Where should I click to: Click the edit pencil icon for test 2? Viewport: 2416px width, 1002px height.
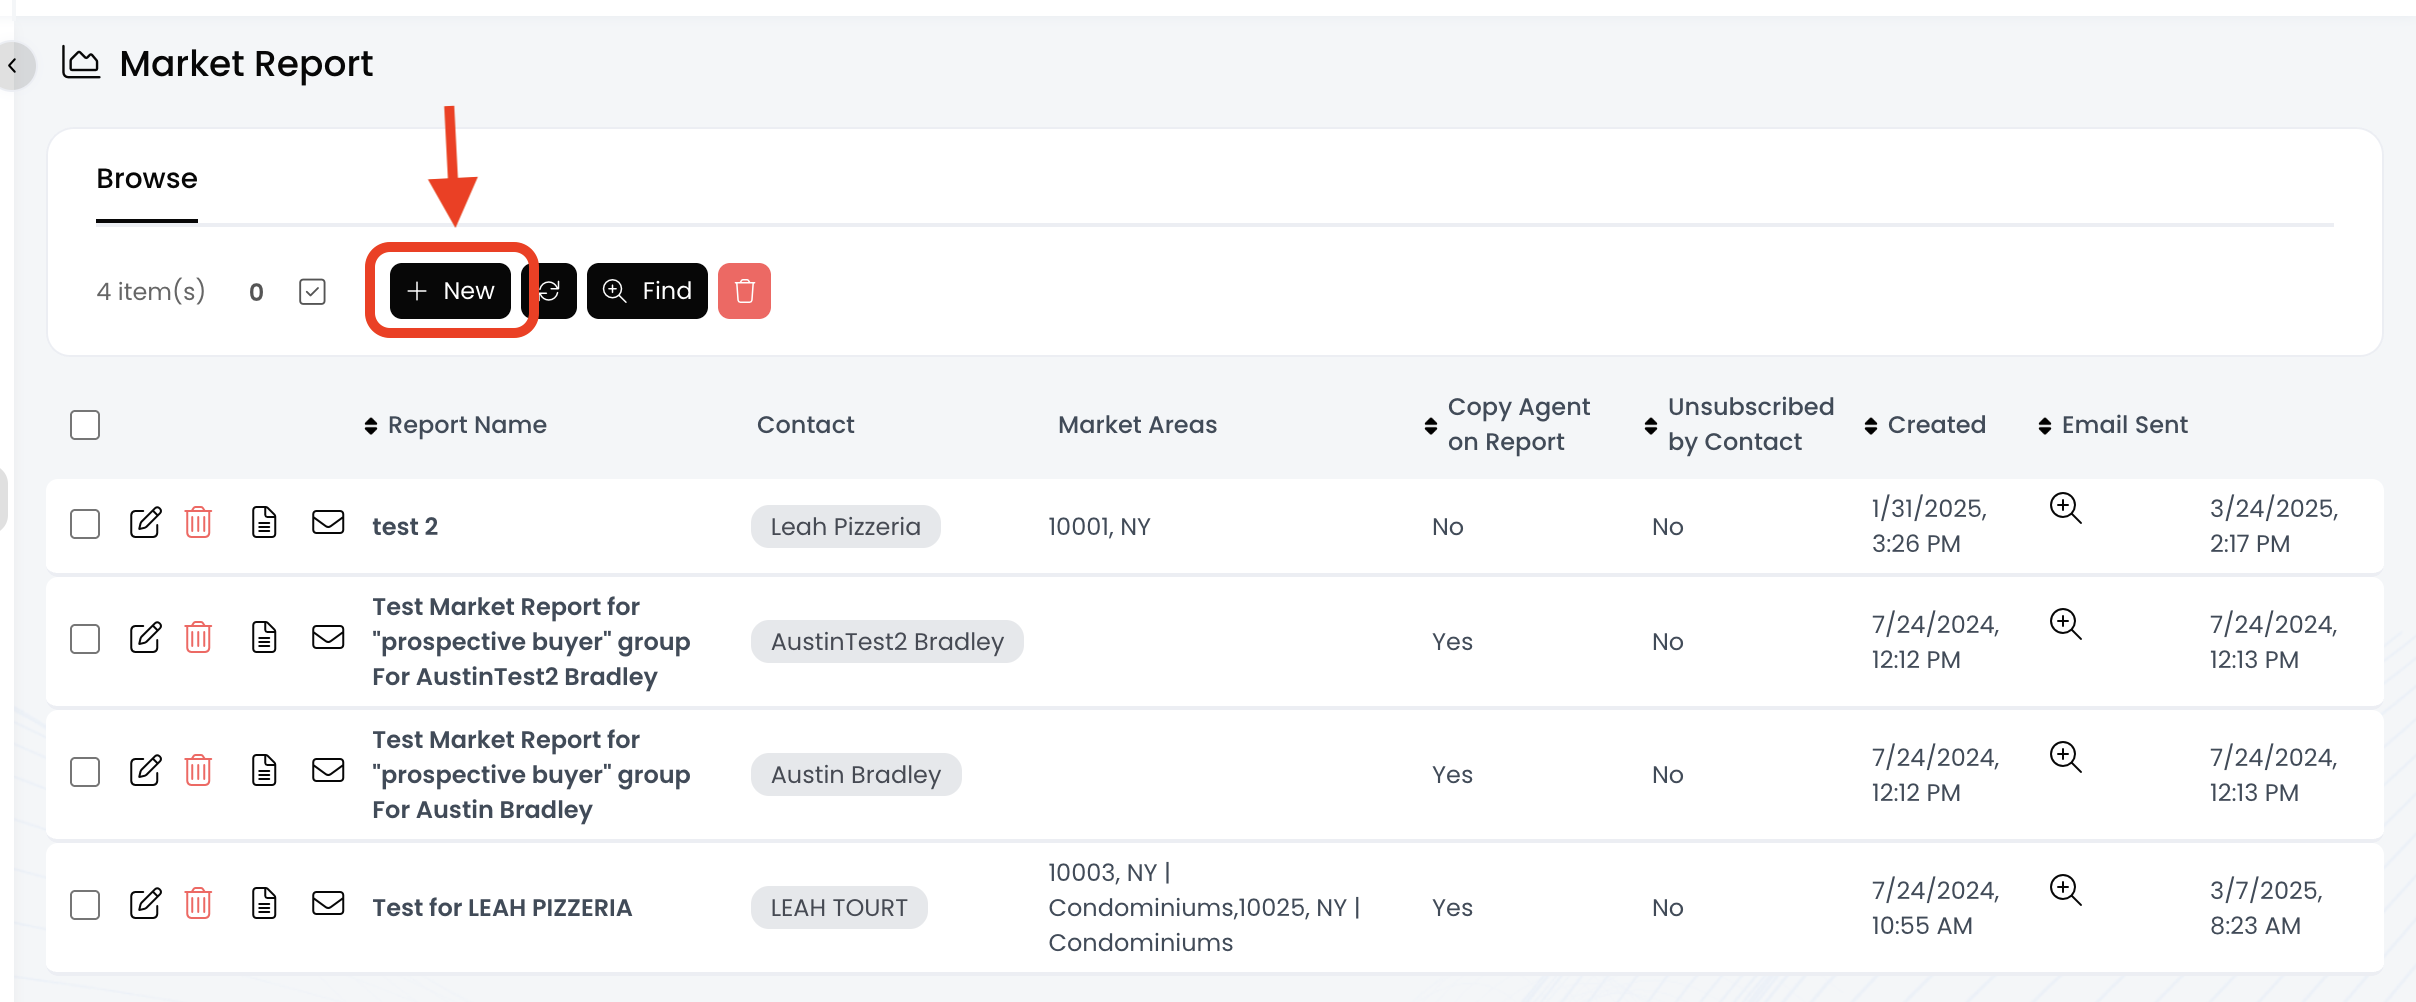[x=145, y=523]
